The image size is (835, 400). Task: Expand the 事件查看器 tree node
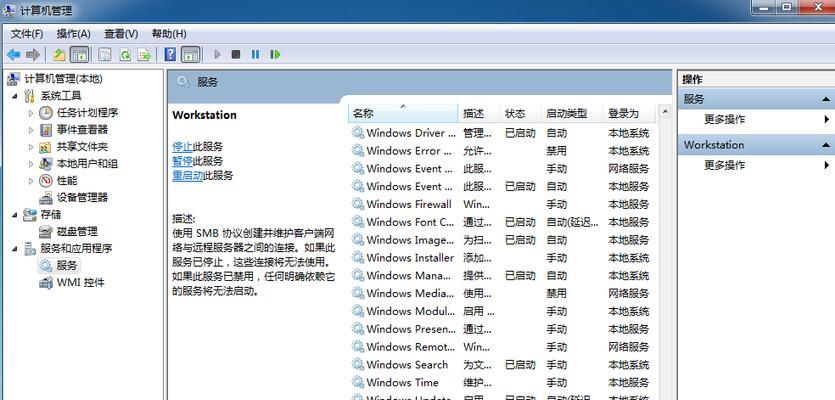[30, 130]
